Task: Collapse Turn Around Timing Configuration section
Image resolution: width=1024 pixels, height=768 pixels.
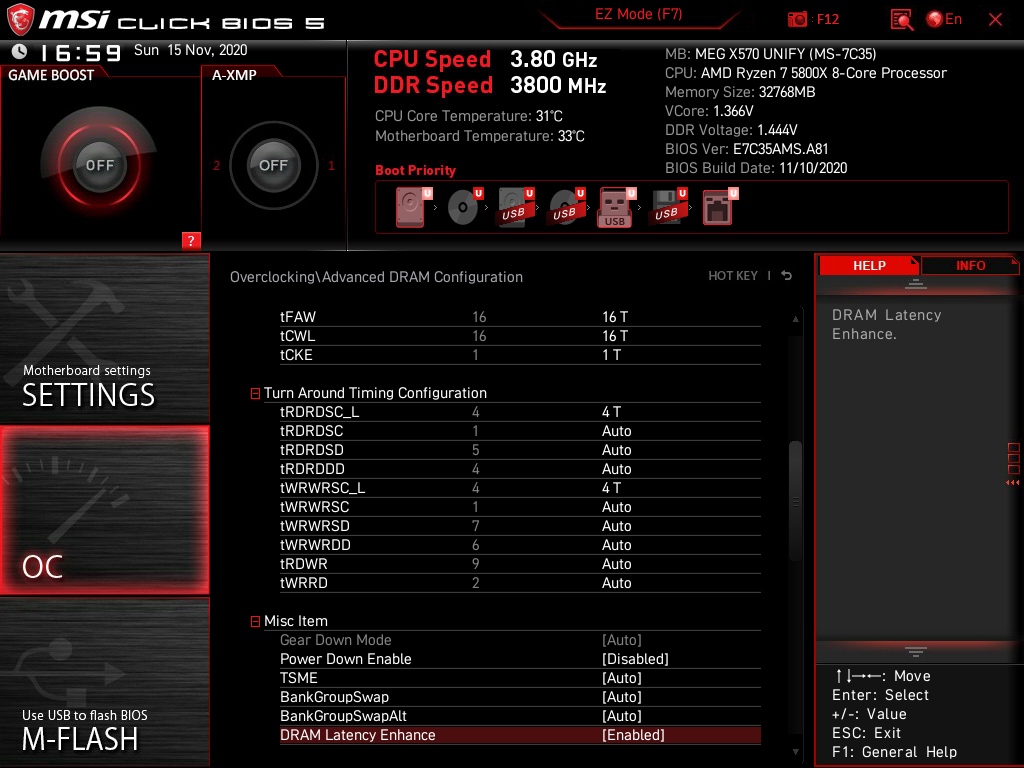Action: [255, 393]
